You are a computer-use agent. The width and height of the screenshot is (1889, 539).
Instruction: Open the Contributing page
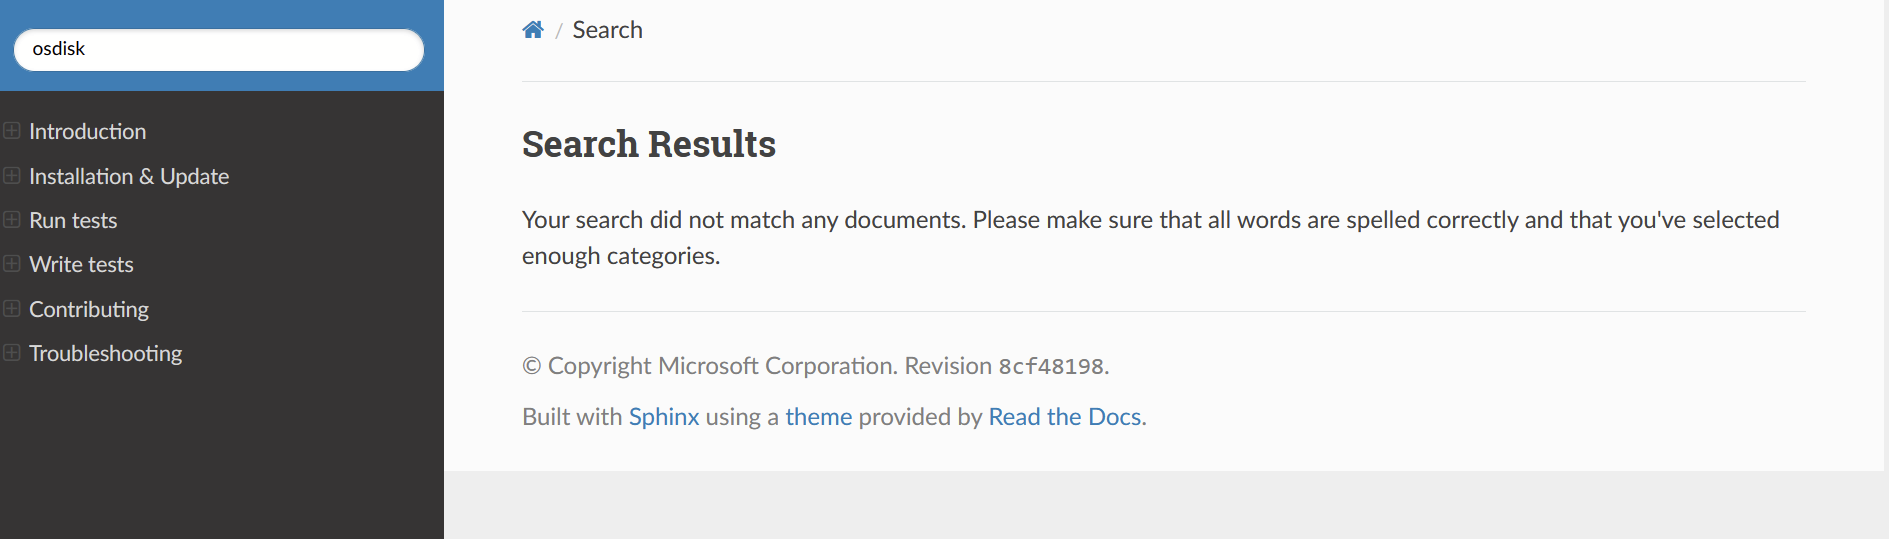[89, 310]
